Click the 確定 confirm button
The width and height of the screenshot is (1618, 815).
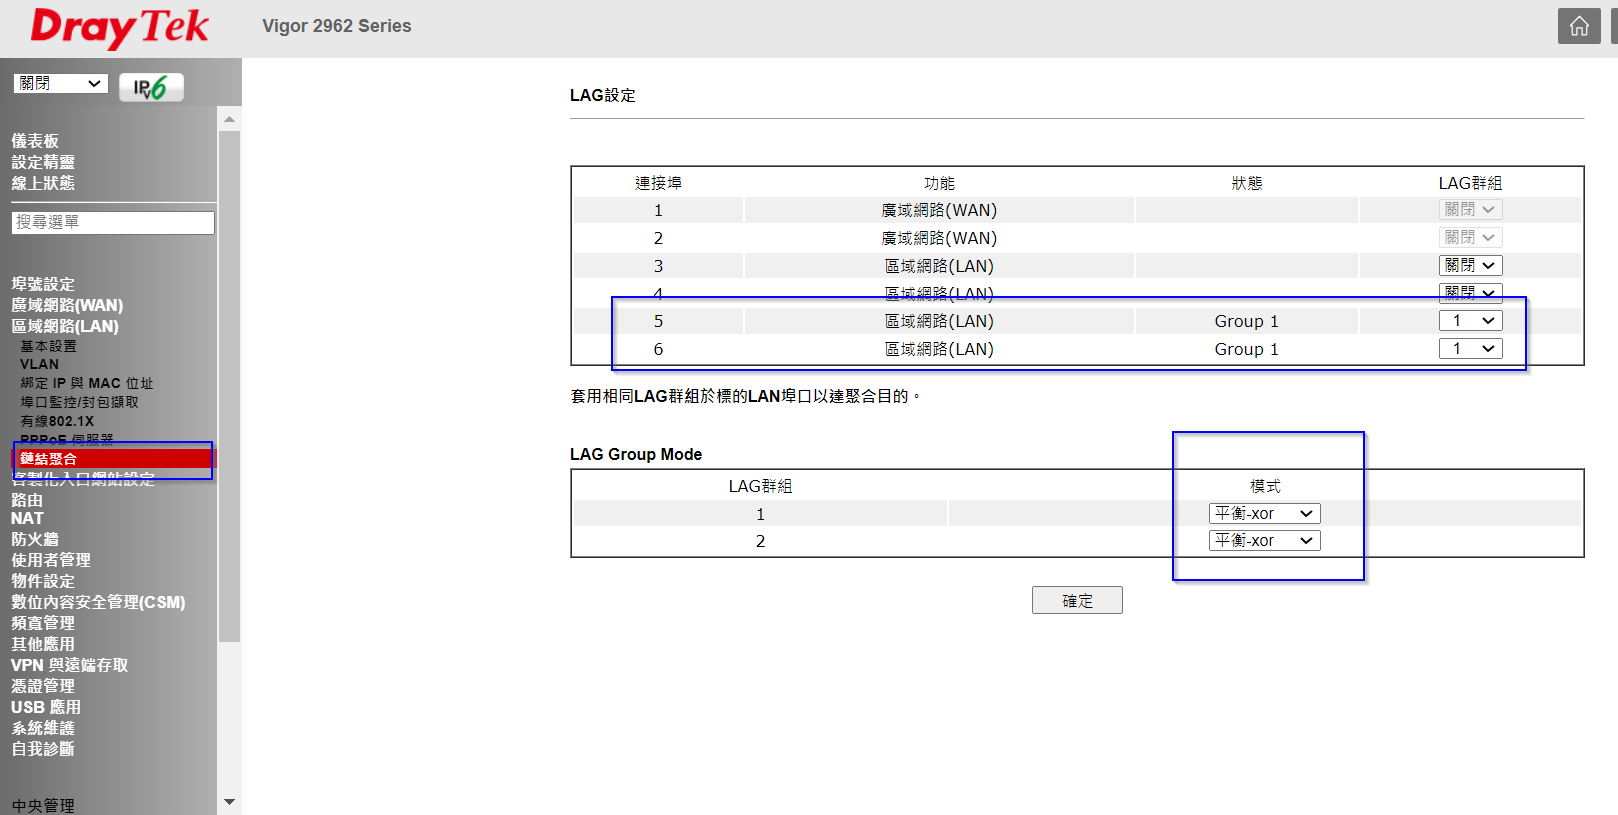click(1077, 600)
